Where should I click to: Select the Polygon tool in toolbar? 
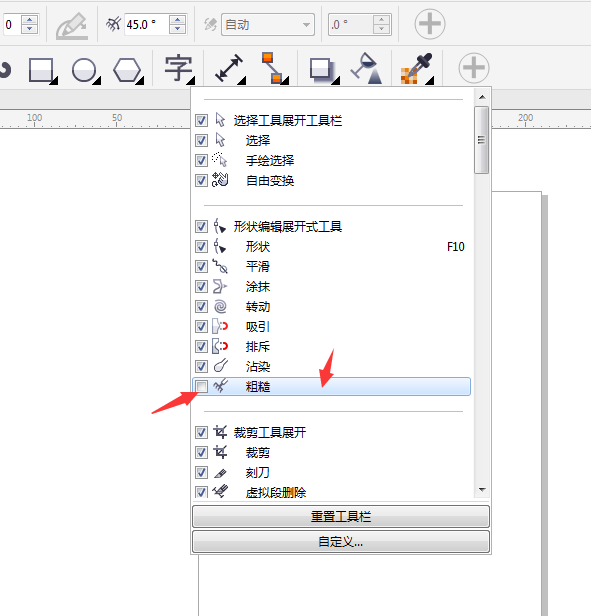[x=127, y=70]
